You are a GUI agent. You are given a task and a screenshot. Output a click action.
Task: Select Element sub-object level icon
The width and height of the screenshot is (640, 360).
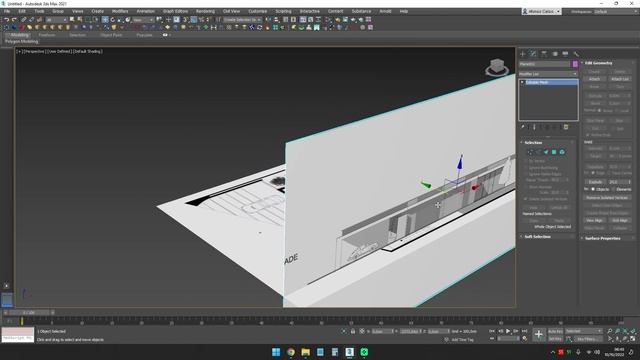562,152
